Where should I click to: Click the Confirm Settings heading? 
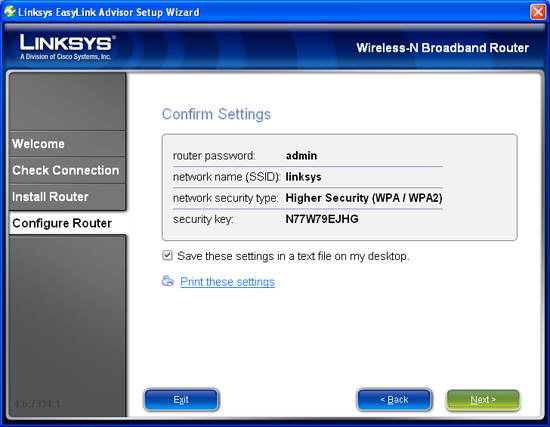click(x=216, y=114)
